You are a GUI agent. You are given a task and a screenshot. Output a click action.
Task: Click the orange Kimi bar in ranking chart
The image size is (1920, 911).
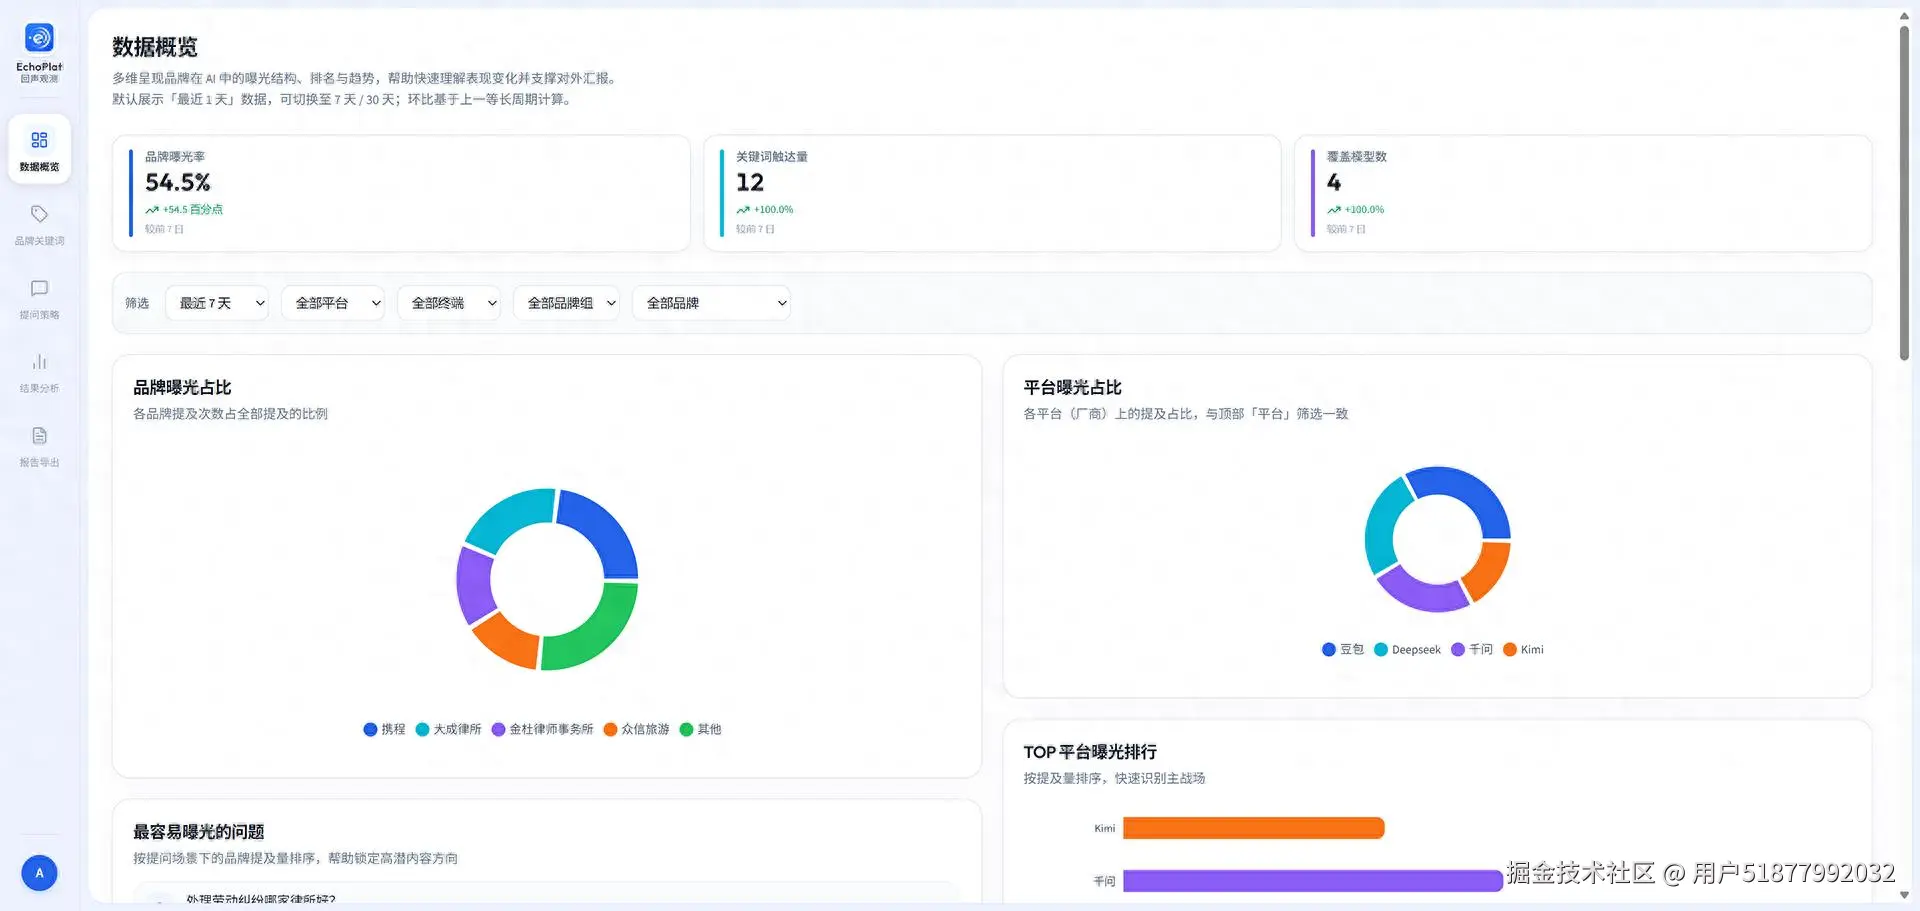pyautogui.click(x=1254, y=828)
